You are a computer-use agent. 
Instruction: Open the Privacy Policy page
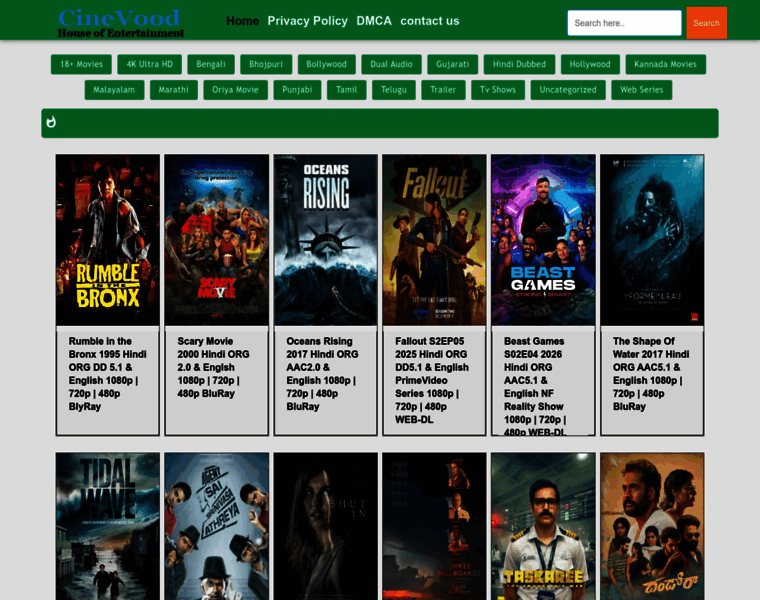pyautogui.click(x=307, y=21)
